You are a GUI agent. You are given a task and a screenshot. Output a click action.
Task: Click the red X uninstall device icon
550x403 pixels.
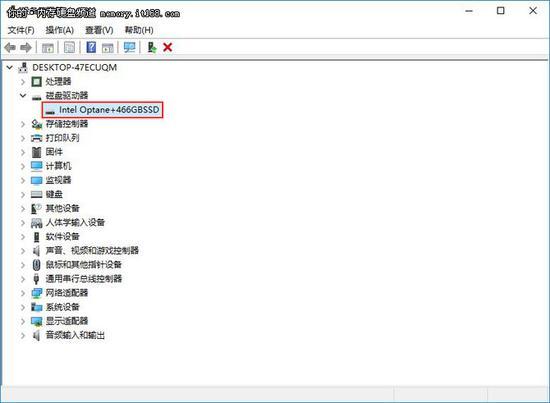click(168, 47)
